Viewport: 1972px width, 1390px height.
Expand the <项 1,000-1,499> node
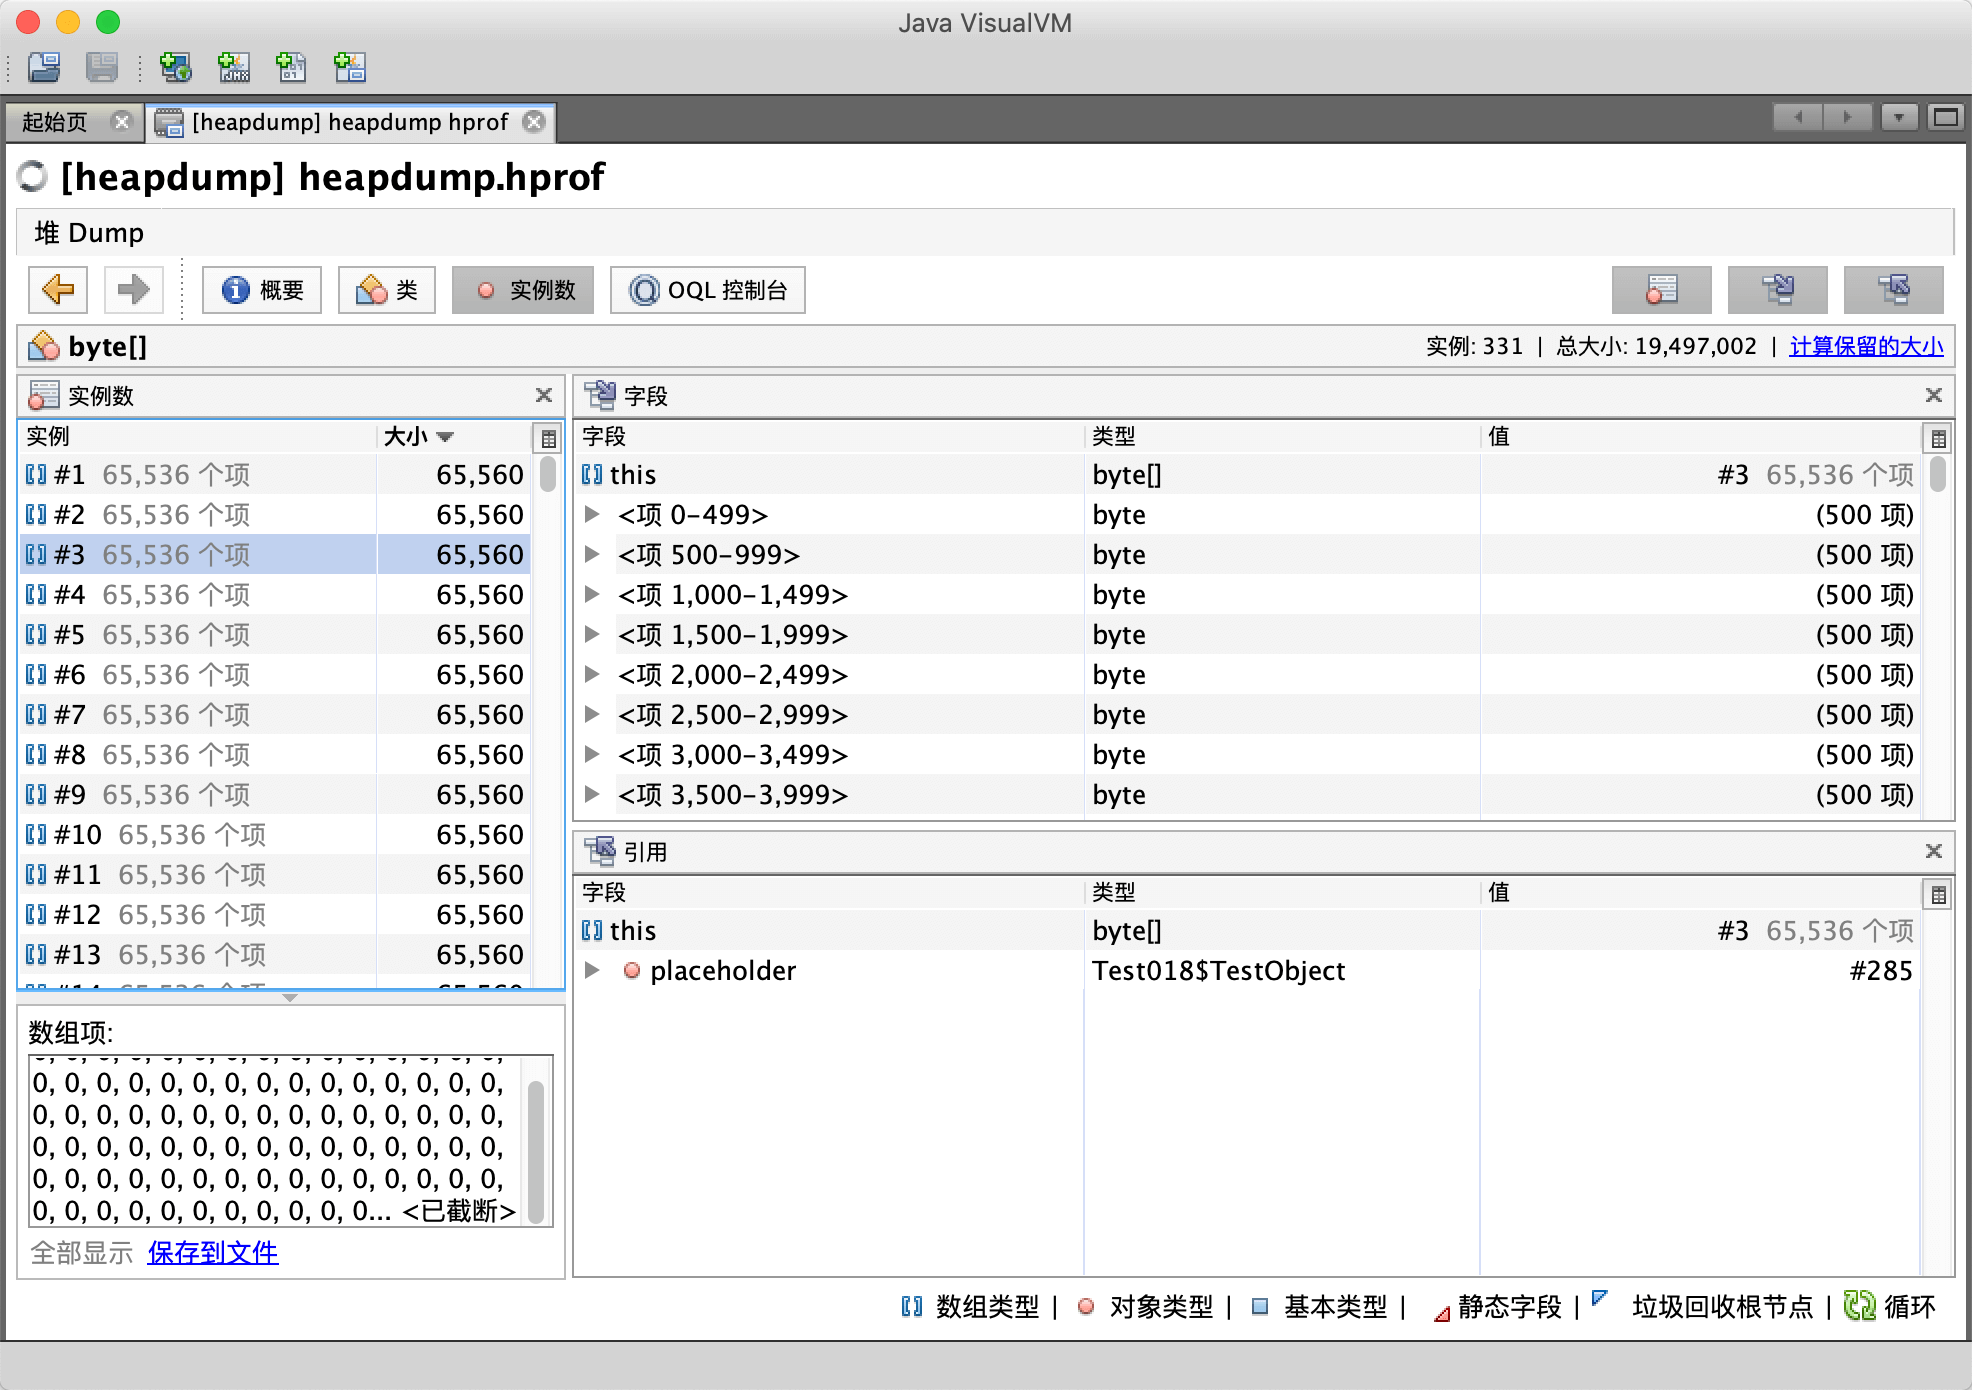(x=592, y=594)
